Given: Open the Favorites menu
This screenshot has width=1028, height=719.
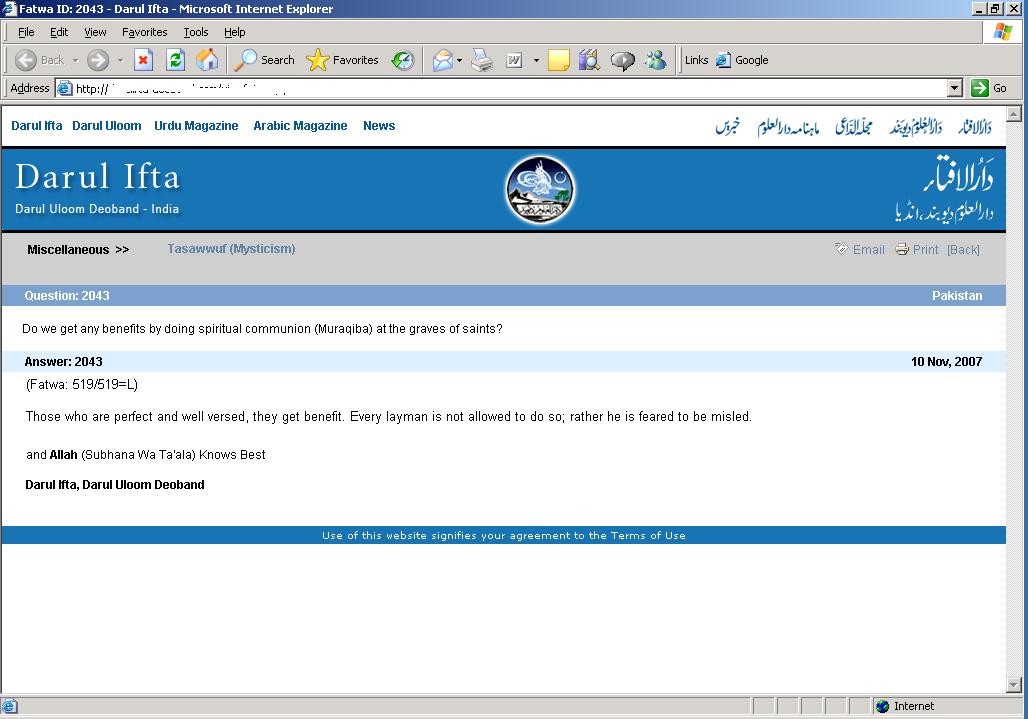Looking at the screenshot, I should click(x=144, y=32).
